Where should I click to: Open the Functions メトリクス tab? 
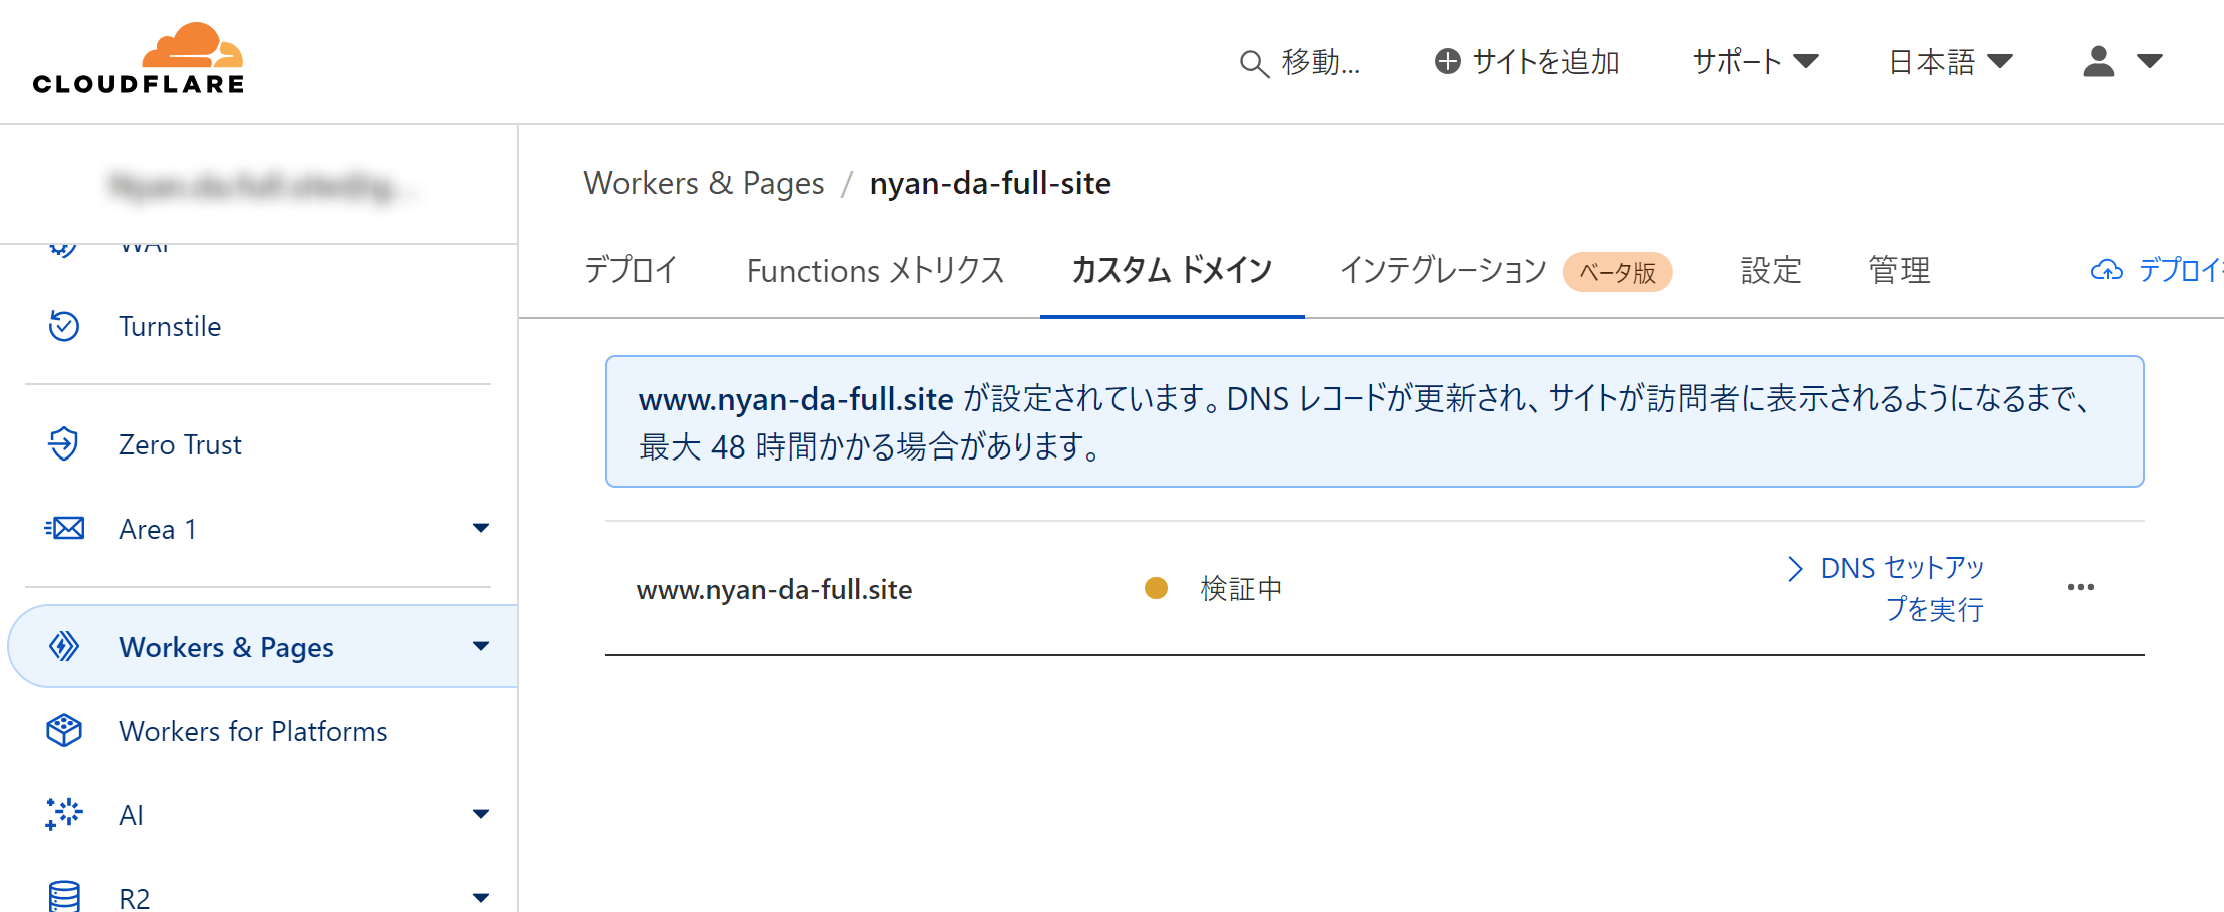[x=875, y=270]
